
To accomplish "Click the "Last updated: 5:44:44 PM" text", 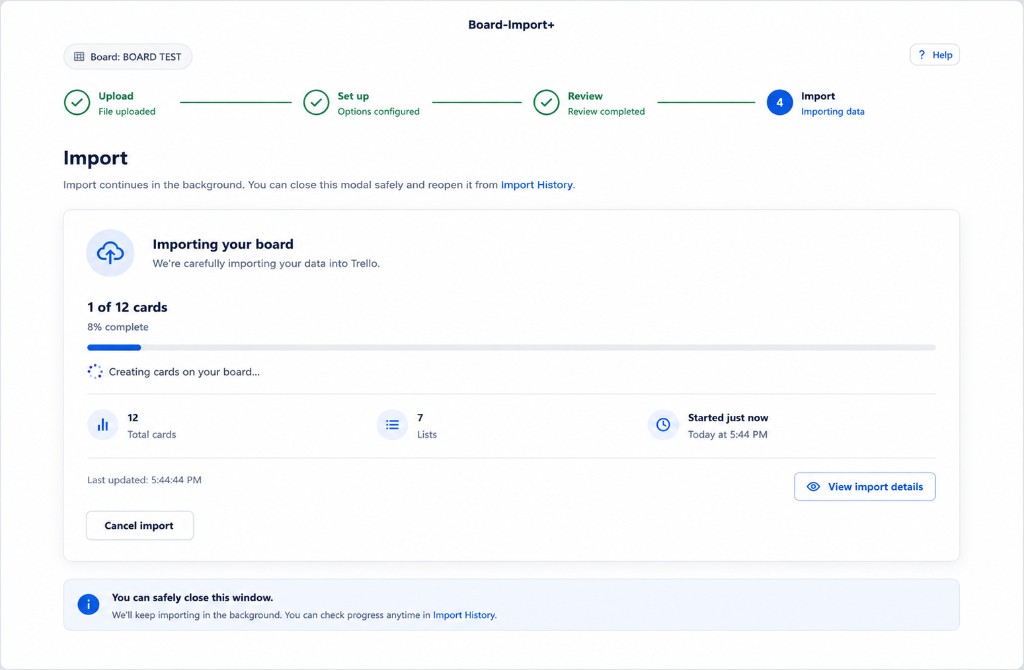I will (x=144, y=480).
